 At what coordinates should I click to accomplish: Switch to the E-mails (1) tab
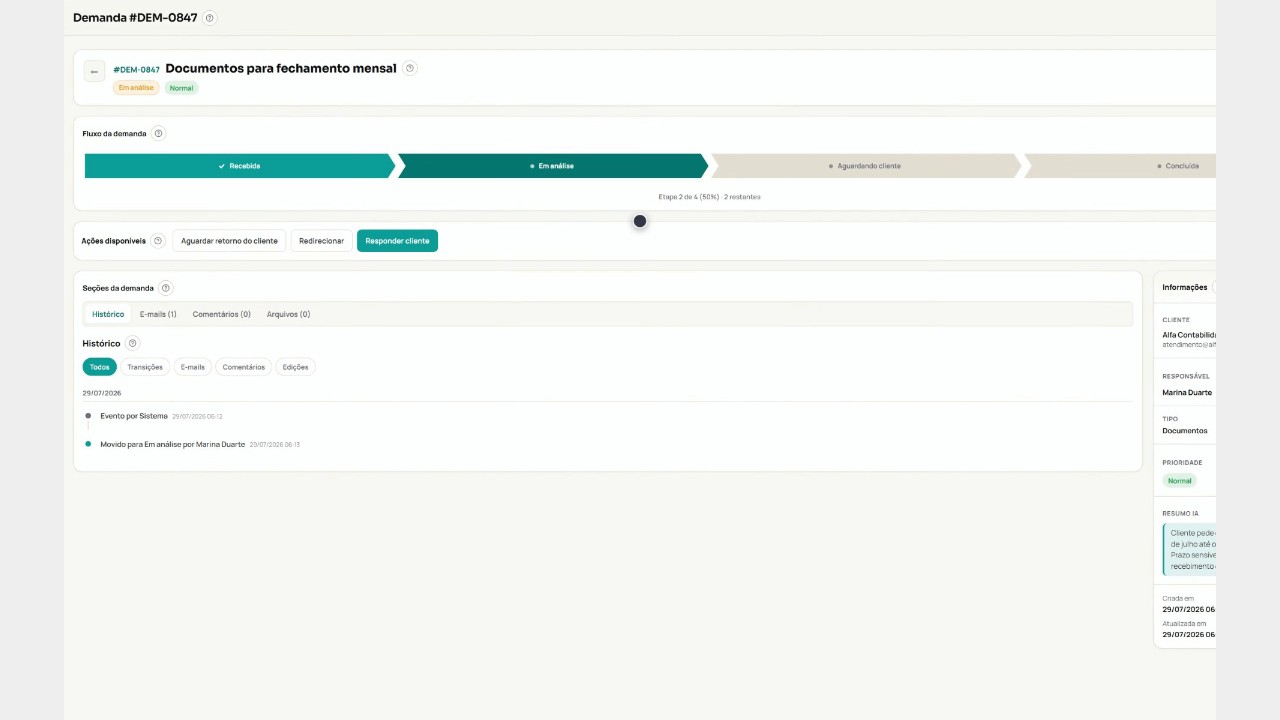[158, 314]
